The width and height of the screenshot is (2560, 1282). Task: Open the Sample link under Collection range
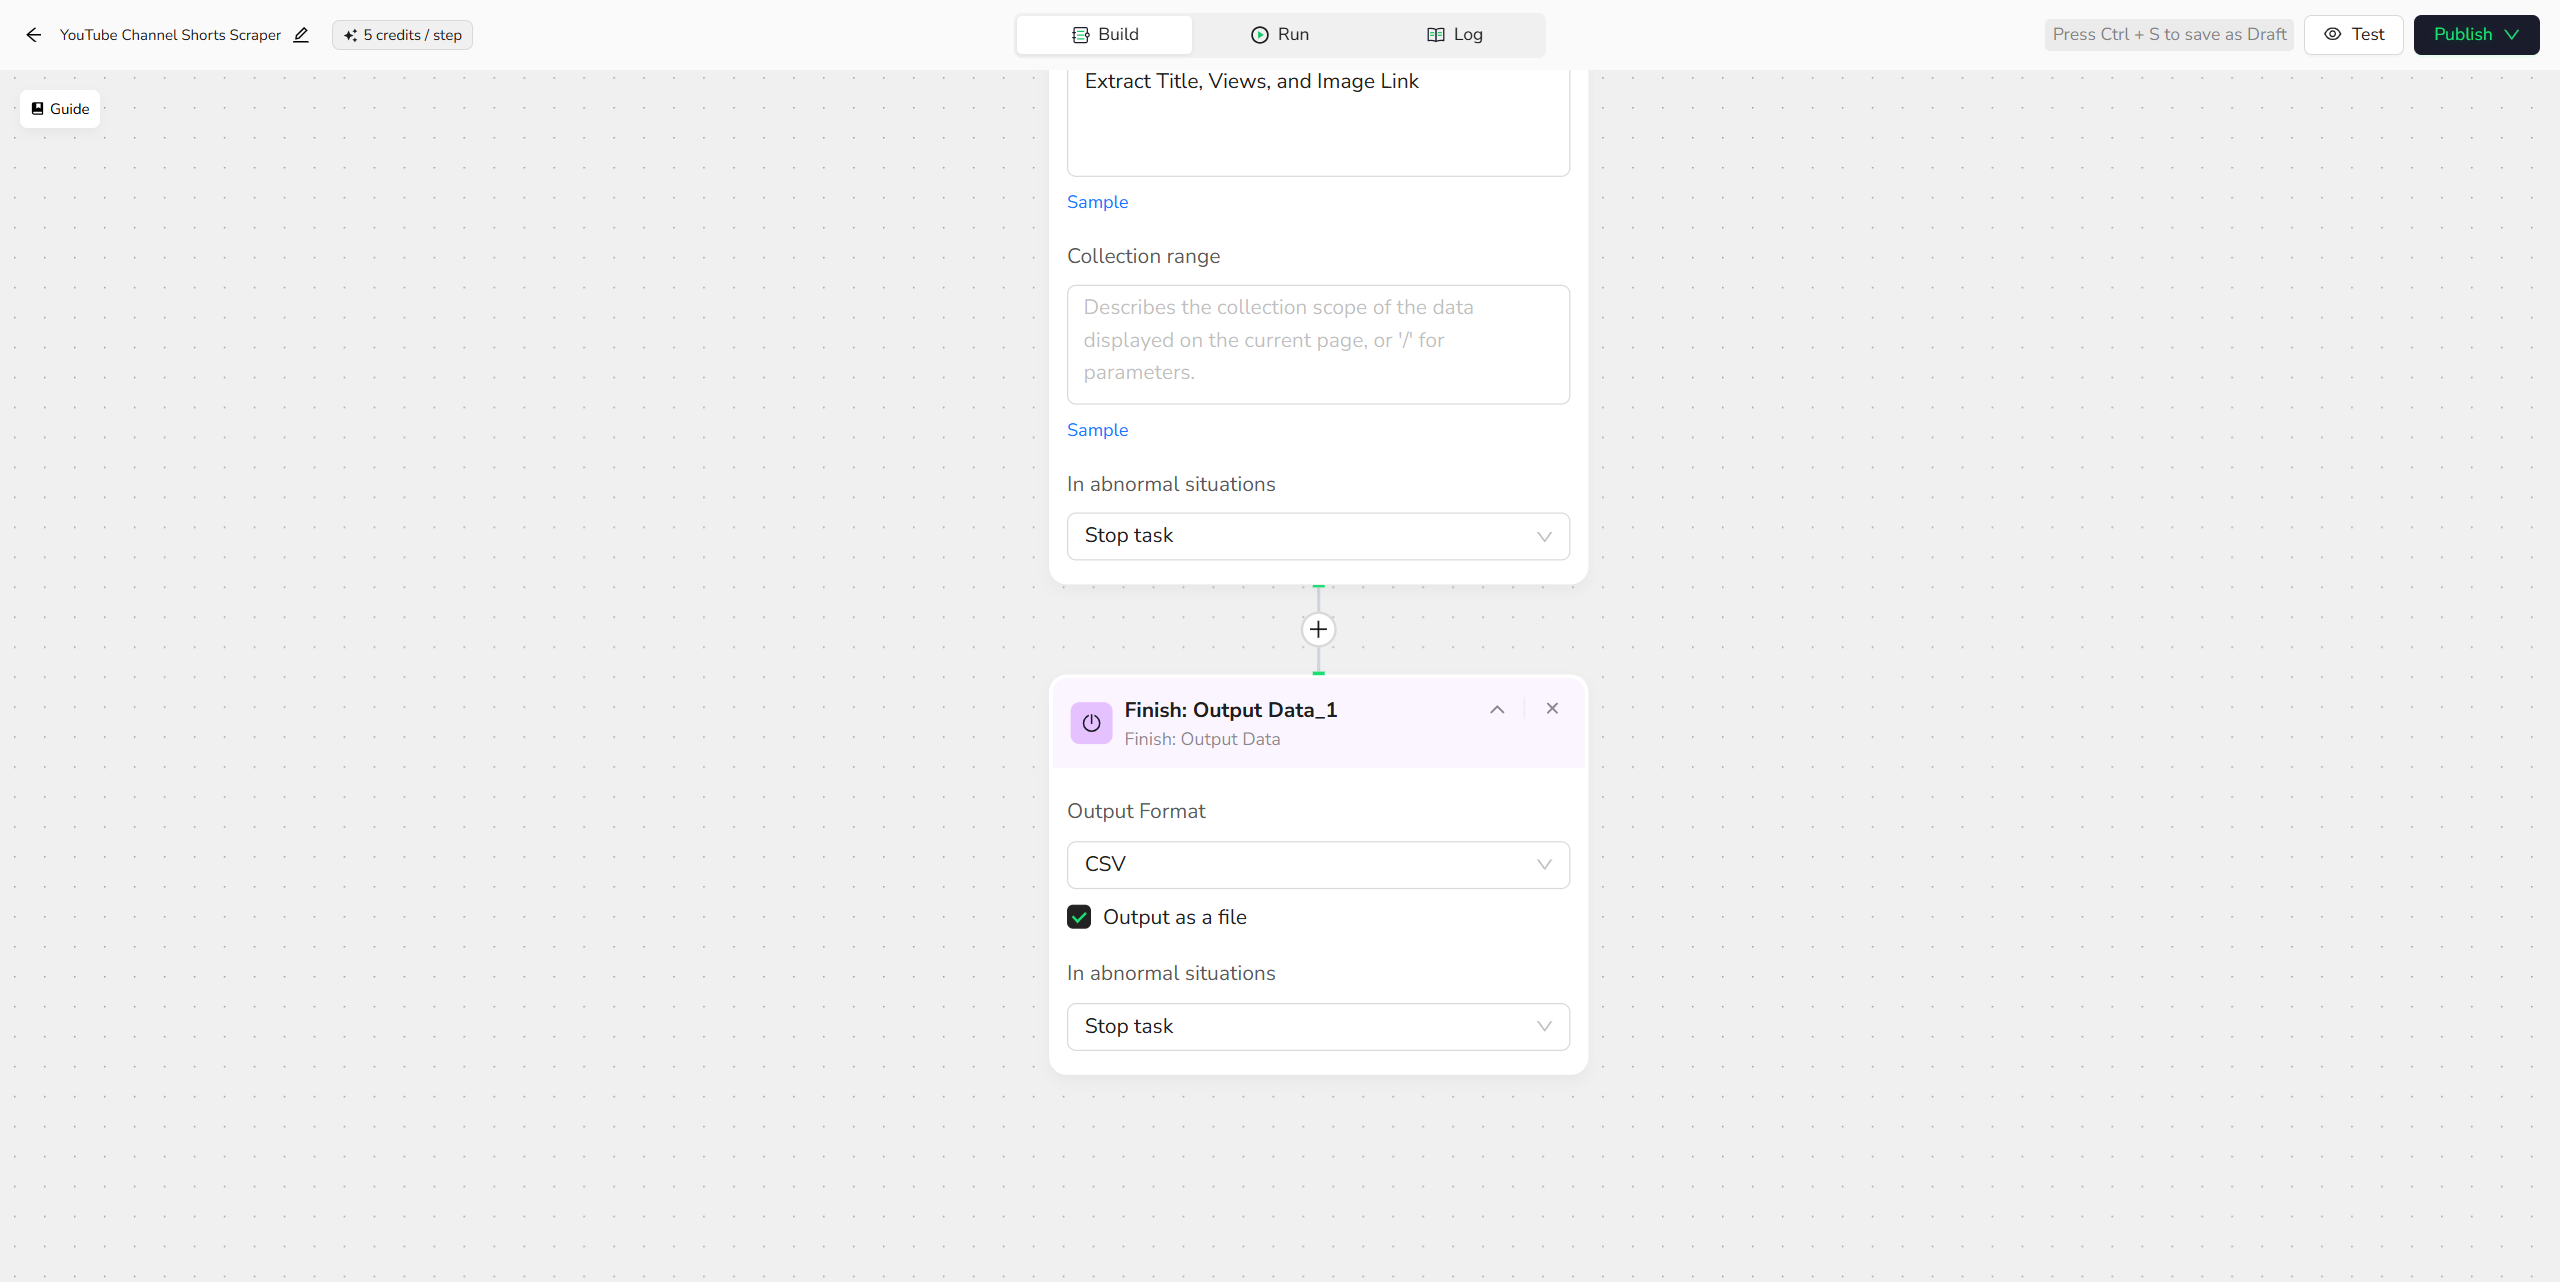coord(1097,430)
